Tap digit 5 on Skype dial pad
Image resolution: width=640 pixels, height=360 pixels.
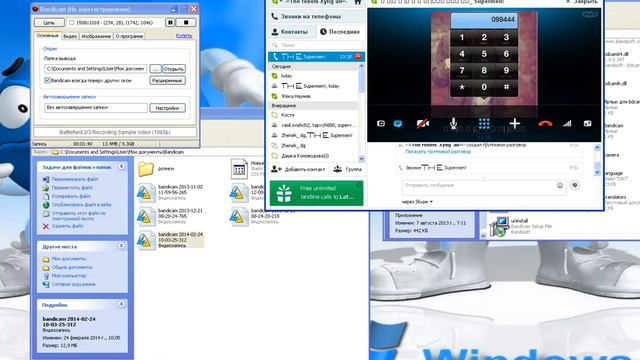tap(484, 54)
